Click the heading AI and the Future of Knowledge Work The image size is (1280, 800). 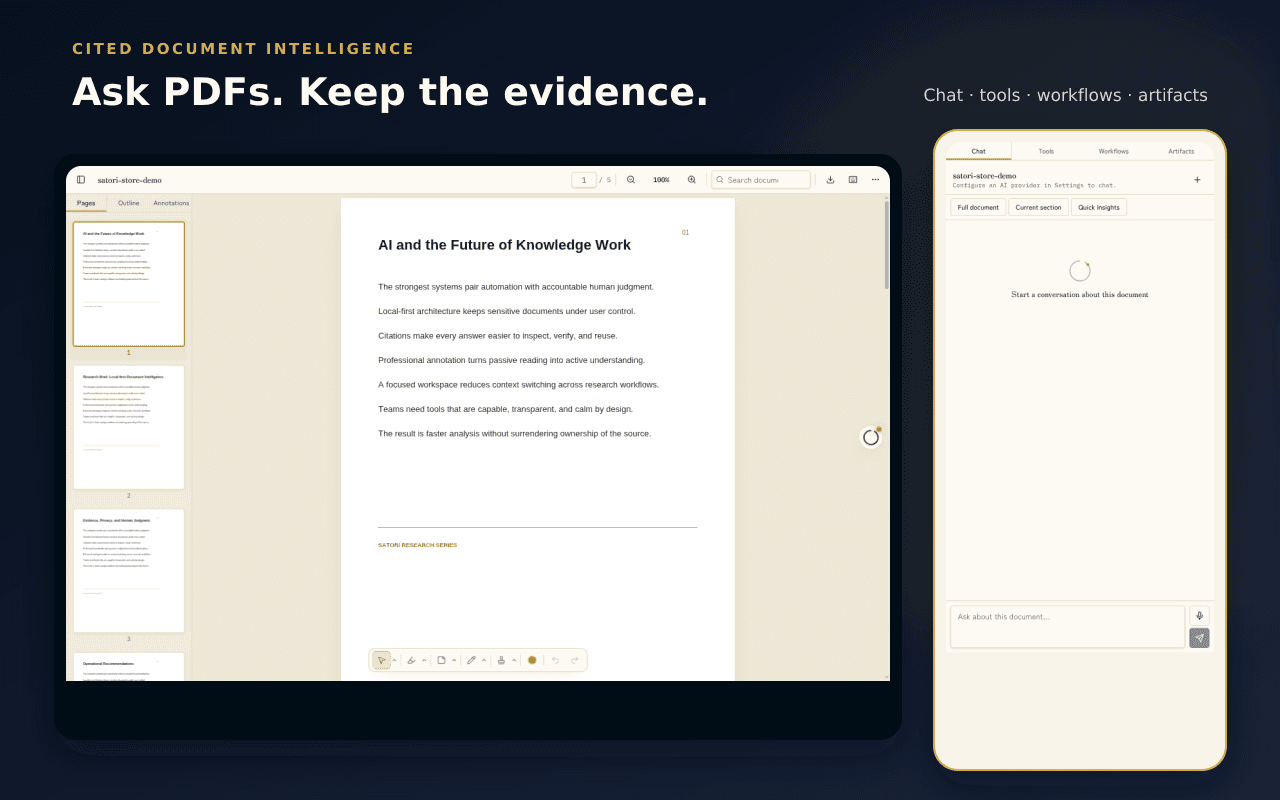pyautogui.click(x=504, y=245)
